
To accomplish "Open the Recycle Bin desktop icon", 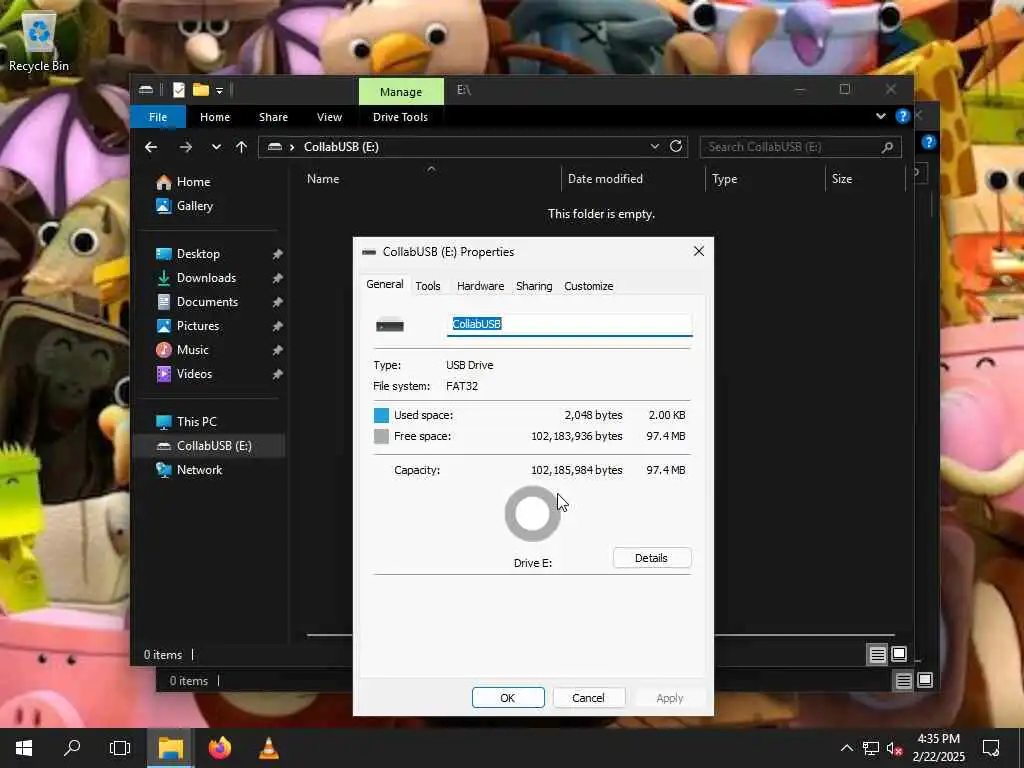I will click(x=39, y=41).
